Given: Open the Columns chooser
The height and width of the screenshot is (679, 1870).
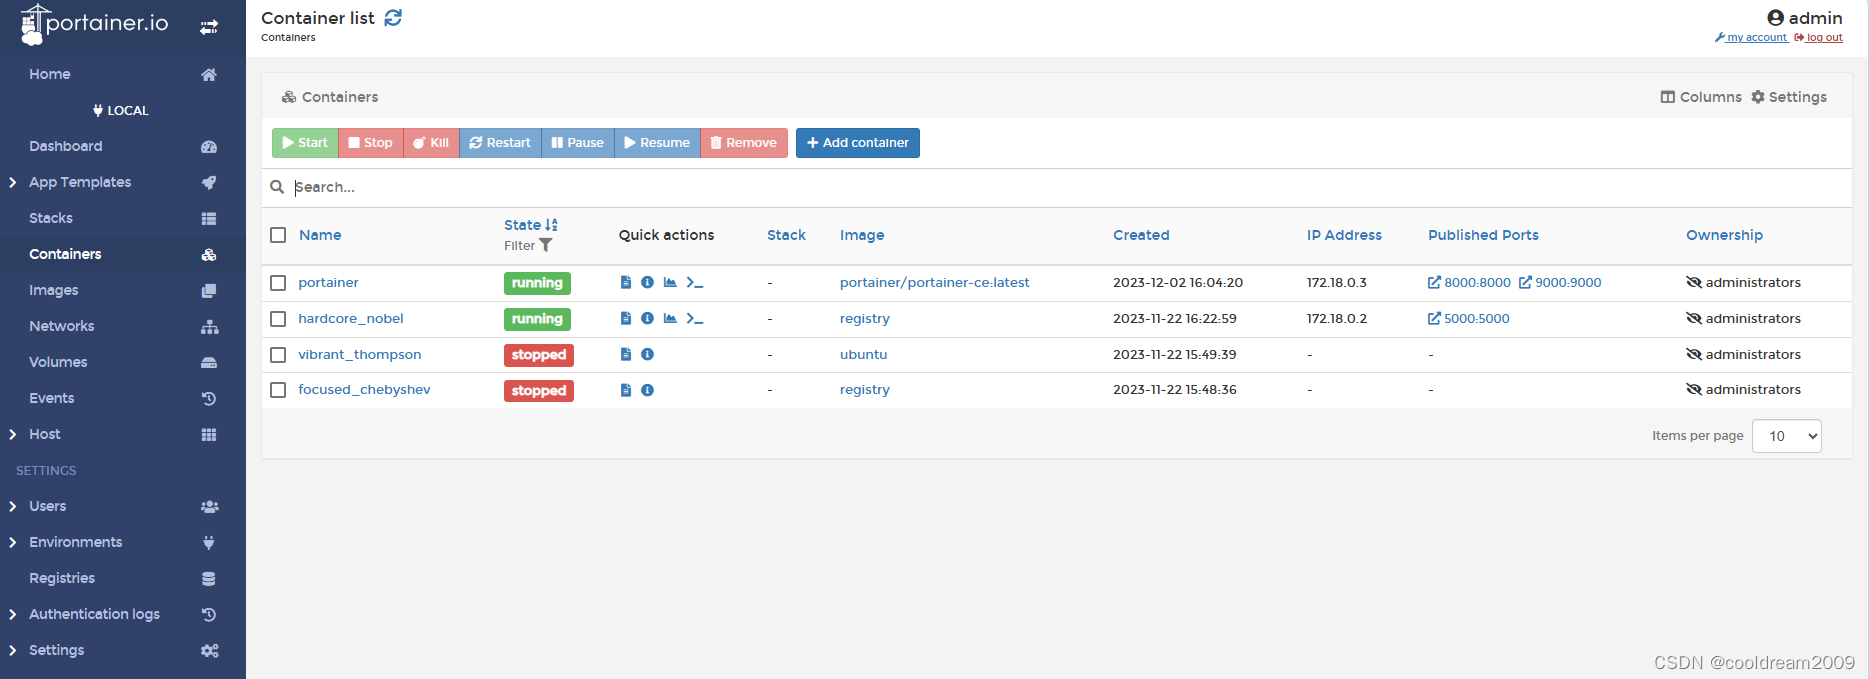Looking at the screenshot, I should pos(1701,97).
